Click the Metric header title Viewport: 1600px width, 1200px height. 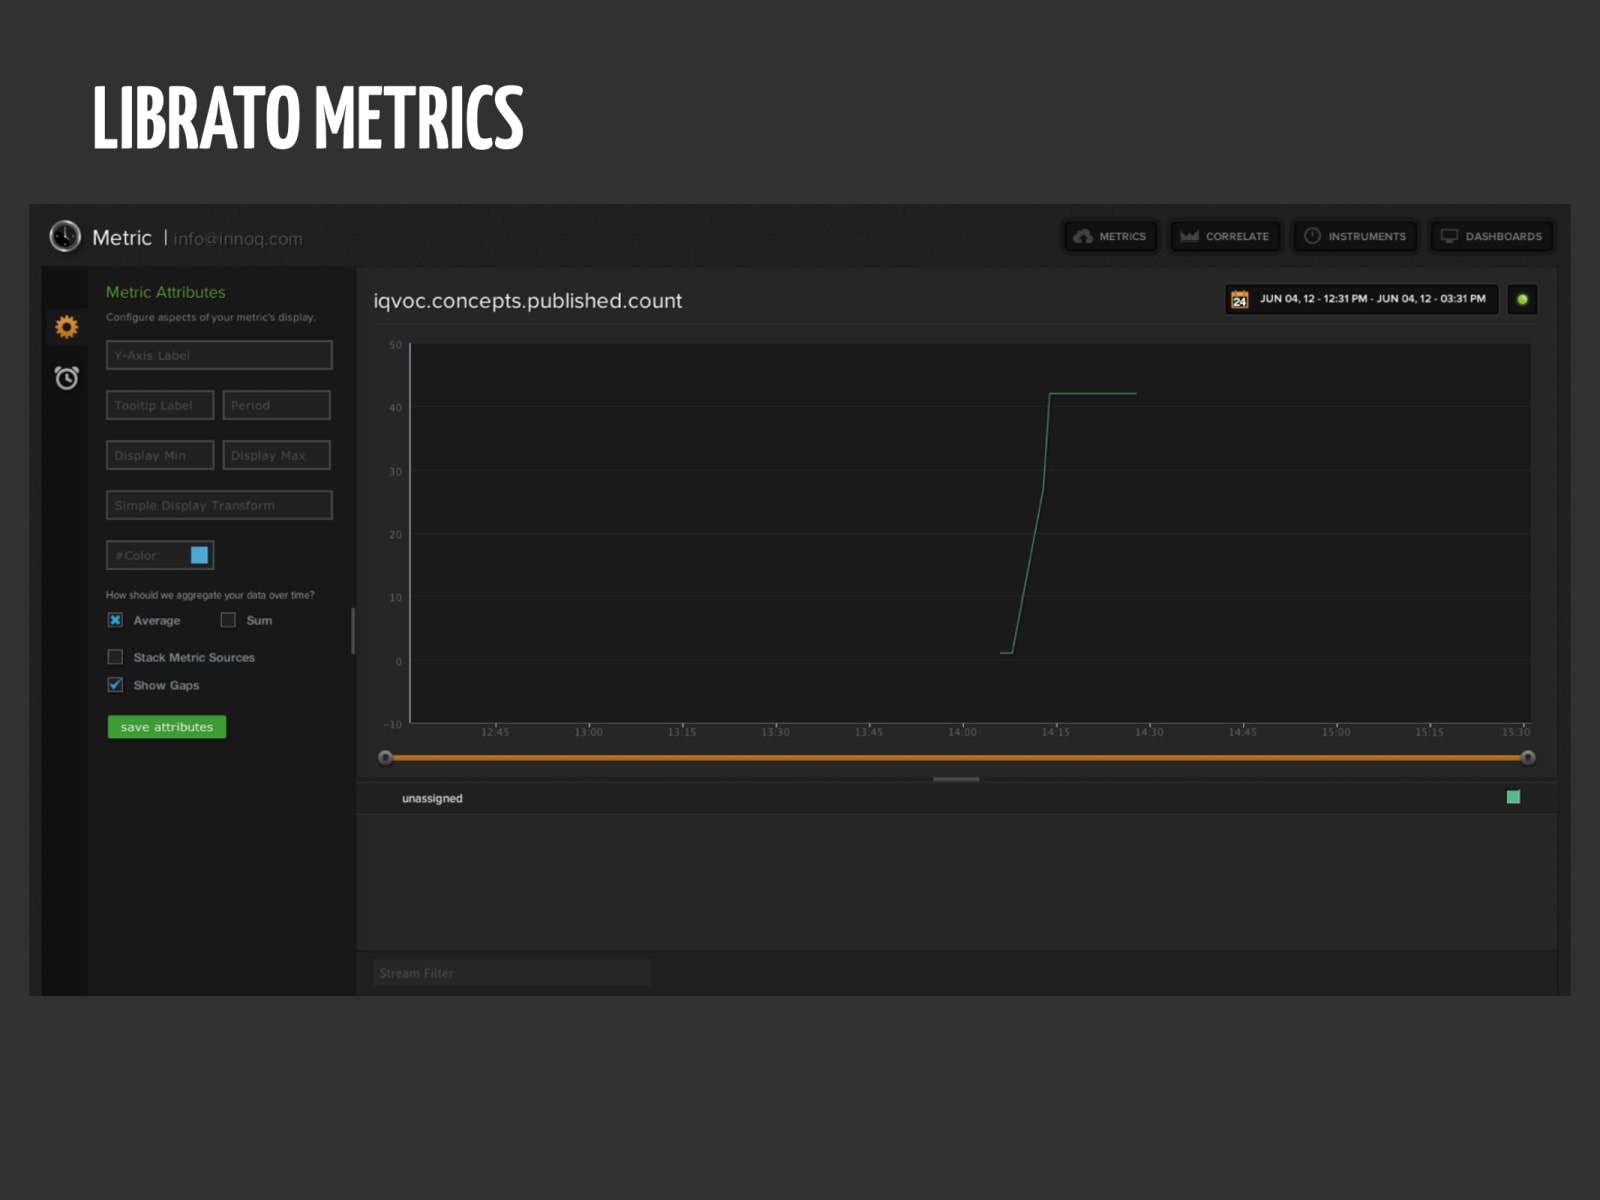pyautogui.click(x=122, y=238)
